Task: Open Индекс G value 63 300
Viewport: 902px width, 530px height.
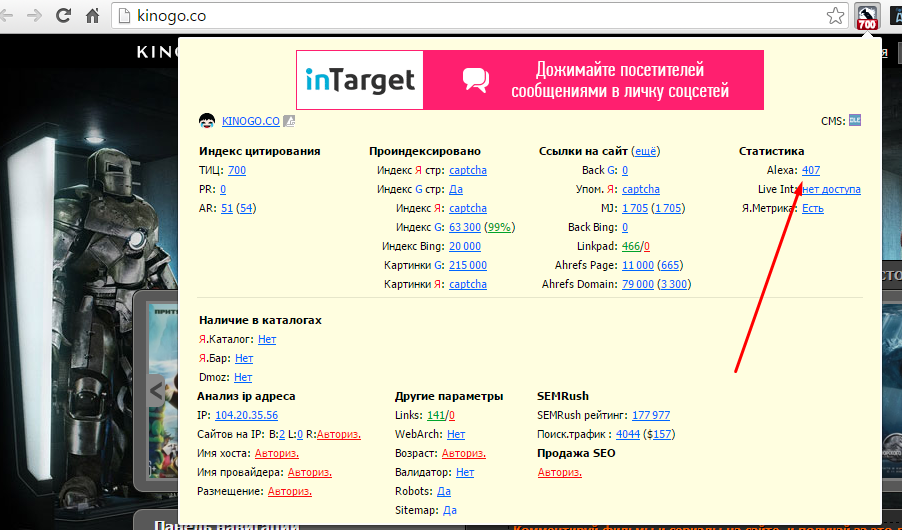Action: [x=465, y=227]
